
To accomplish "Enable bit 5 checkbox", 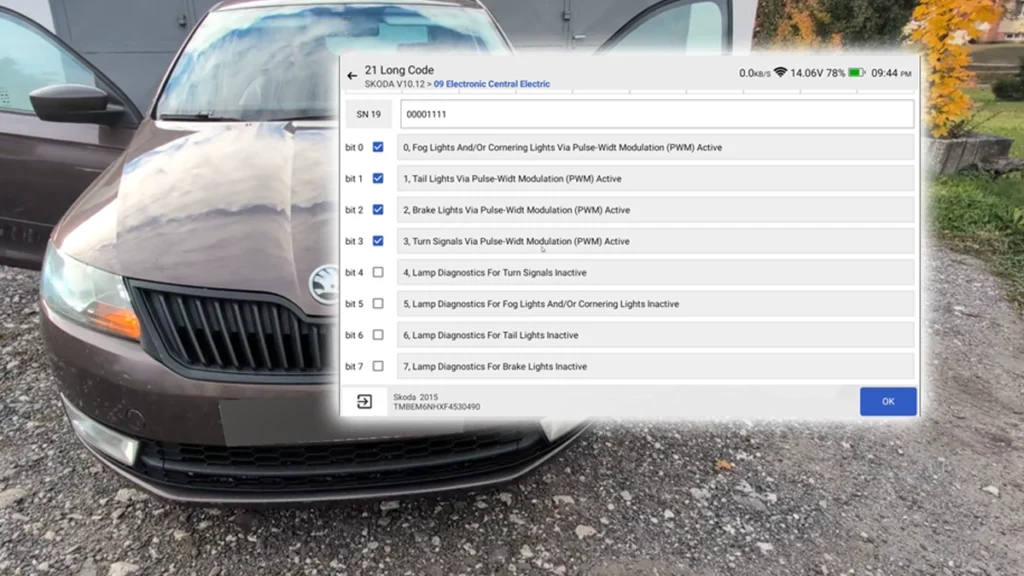I will coord(378,304).
